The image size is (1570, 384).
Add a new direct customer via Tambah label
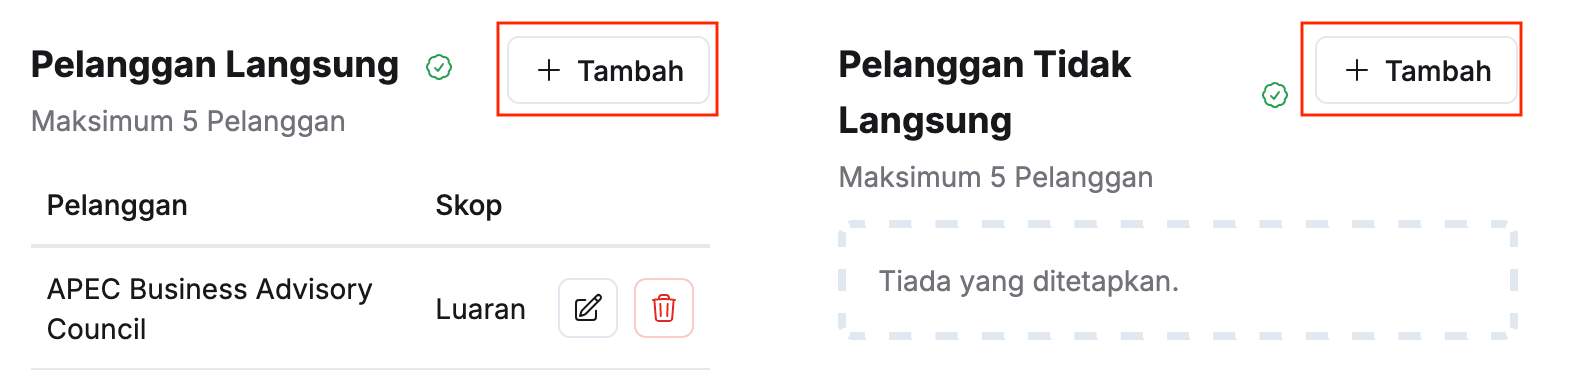[x=631, y=71]
